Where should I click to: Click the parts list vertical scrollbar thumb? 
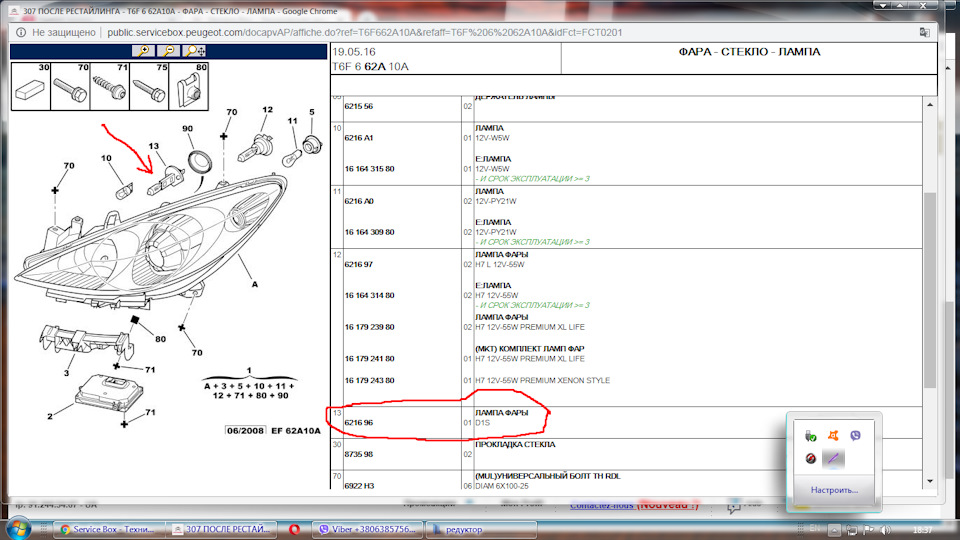pyautogui.click(x=930, y=290)
